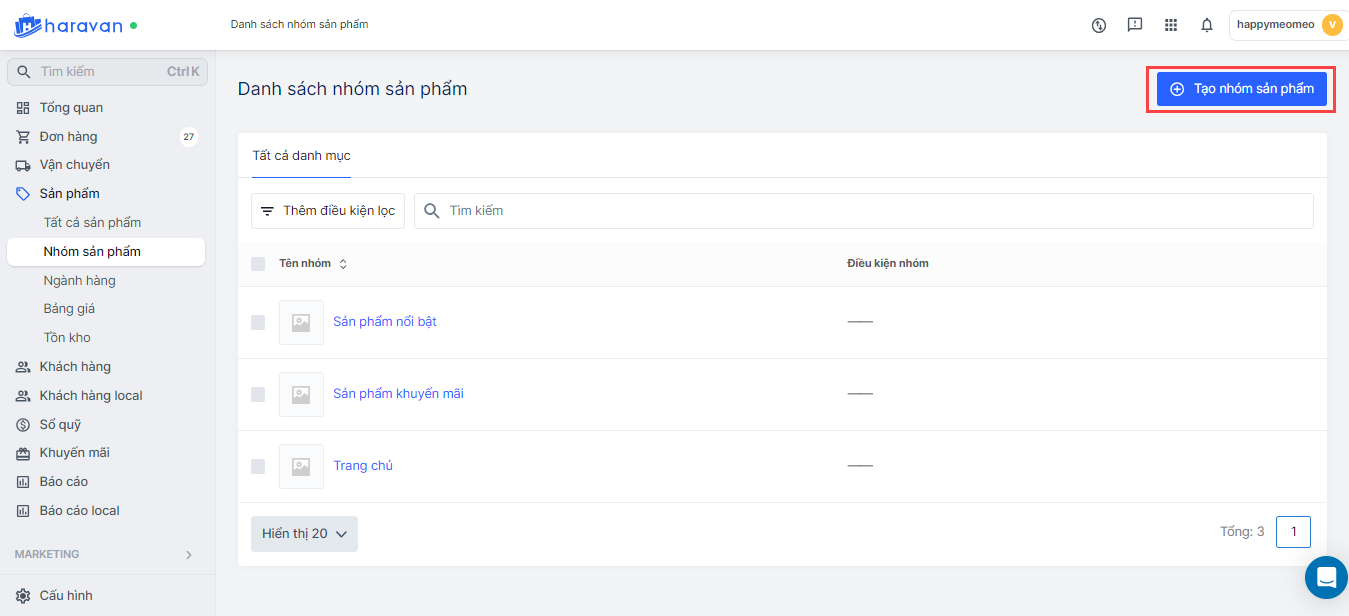Open the notifications bell icon

click(1207, 25)
